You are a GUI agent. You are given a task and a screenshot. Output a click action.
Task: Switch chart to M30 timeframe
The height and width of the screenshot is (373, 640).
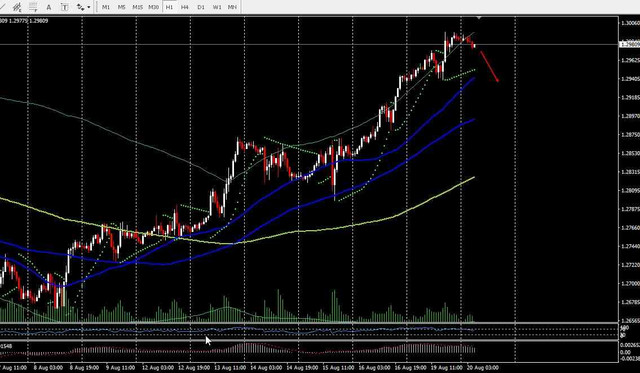[153, 7]
